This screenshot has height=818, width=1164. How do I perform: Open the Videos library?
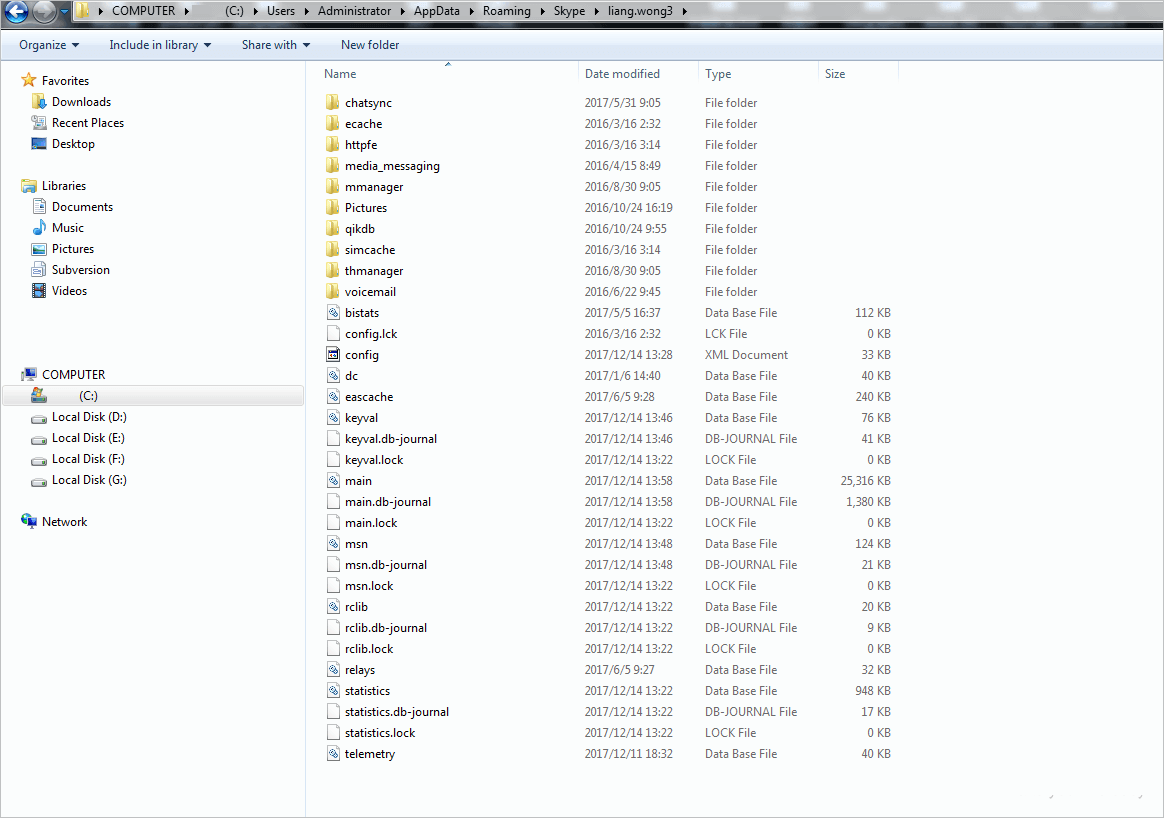point(69,290)
